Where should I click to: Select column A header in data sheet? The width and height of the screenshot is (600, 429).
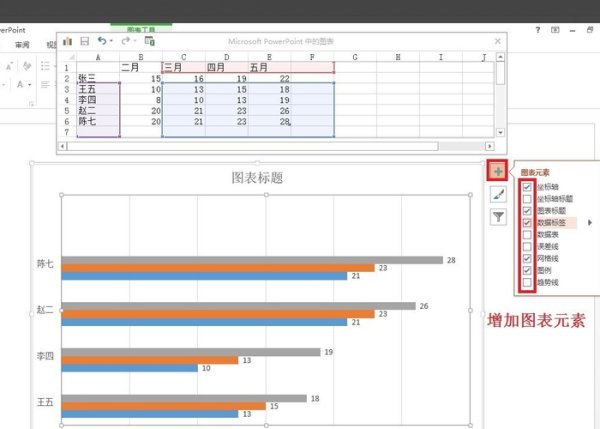click(x=98, y=57)
